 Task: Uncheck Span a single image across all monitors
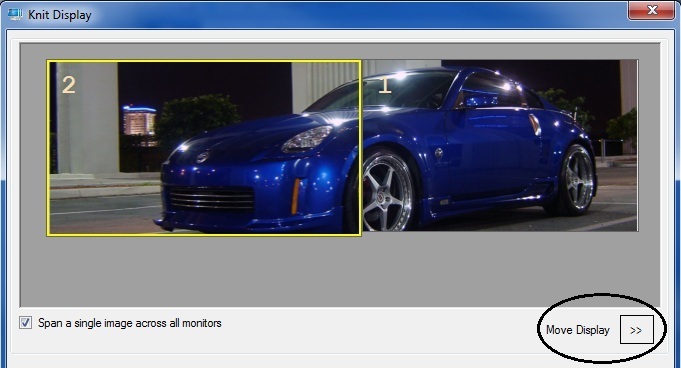[25, 323]
